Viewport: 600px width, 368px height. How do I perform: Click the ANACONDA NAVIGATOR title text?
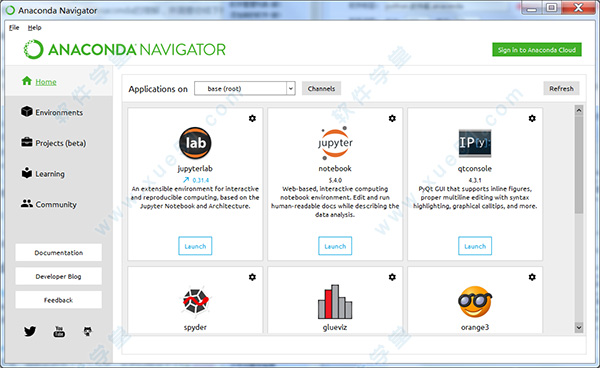(x=137, y=50)
